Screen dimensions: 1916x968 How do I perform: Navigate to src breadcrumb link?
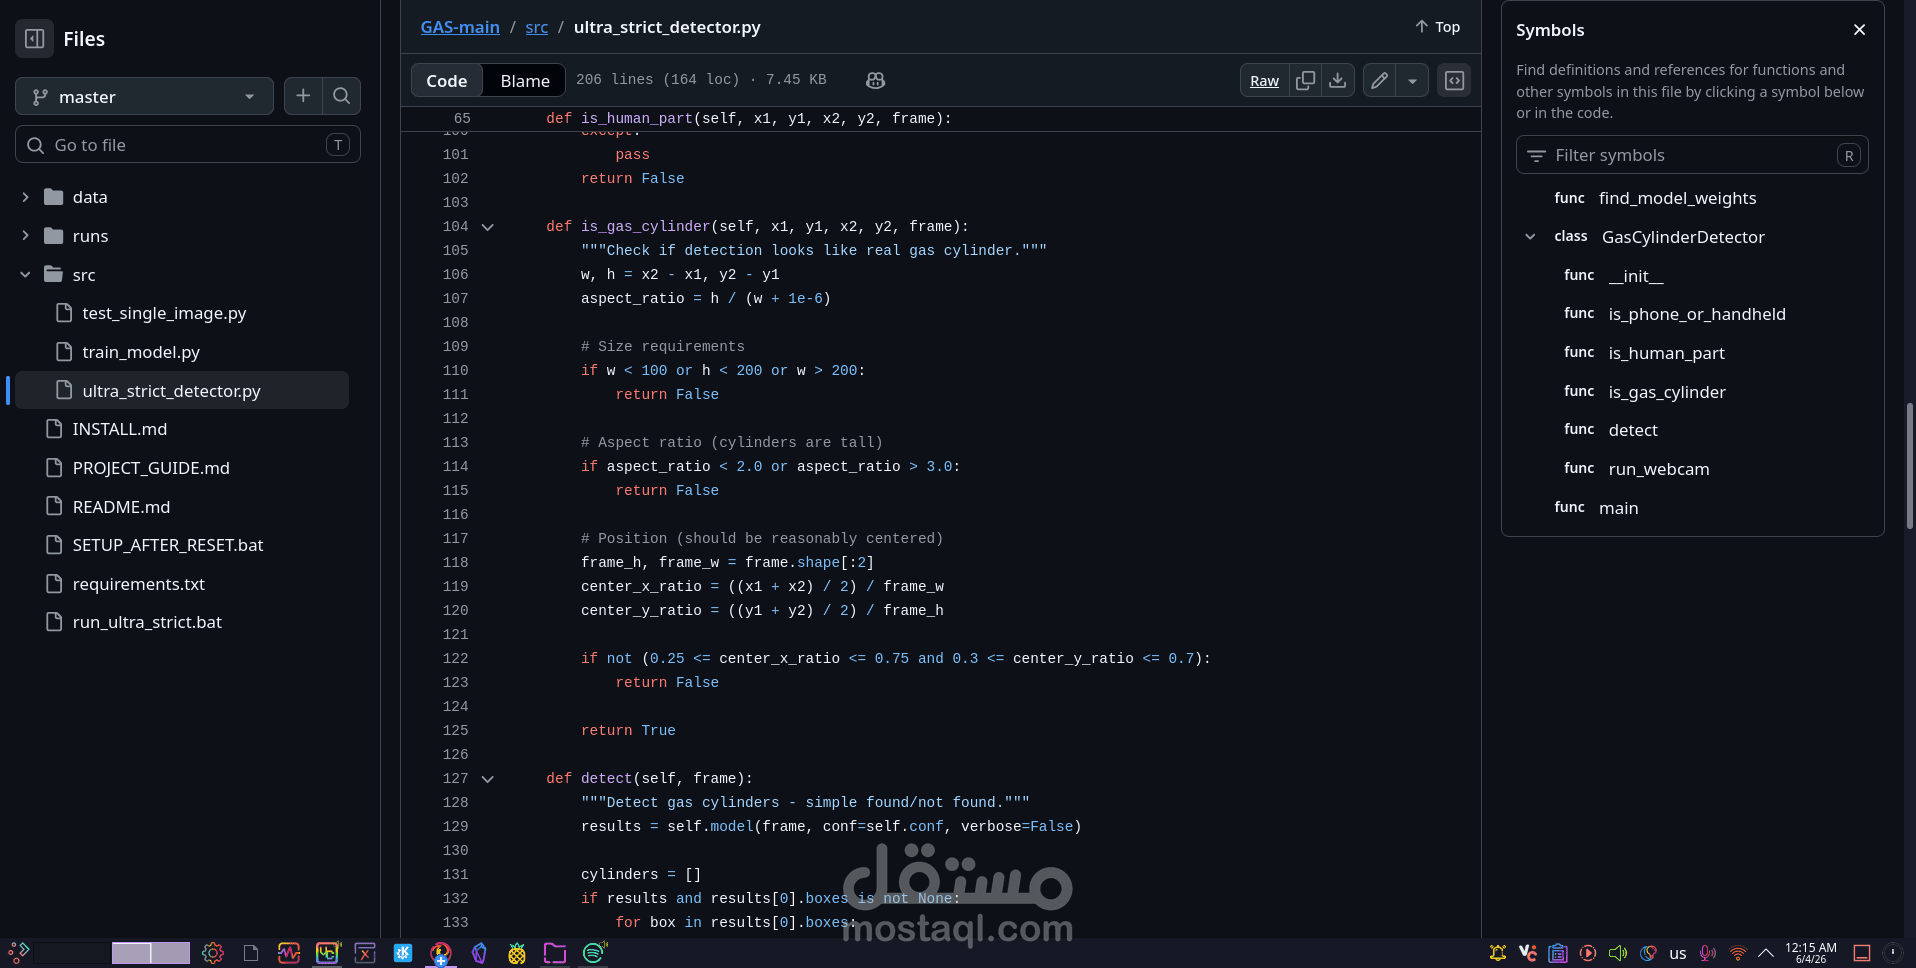[537, 27]
